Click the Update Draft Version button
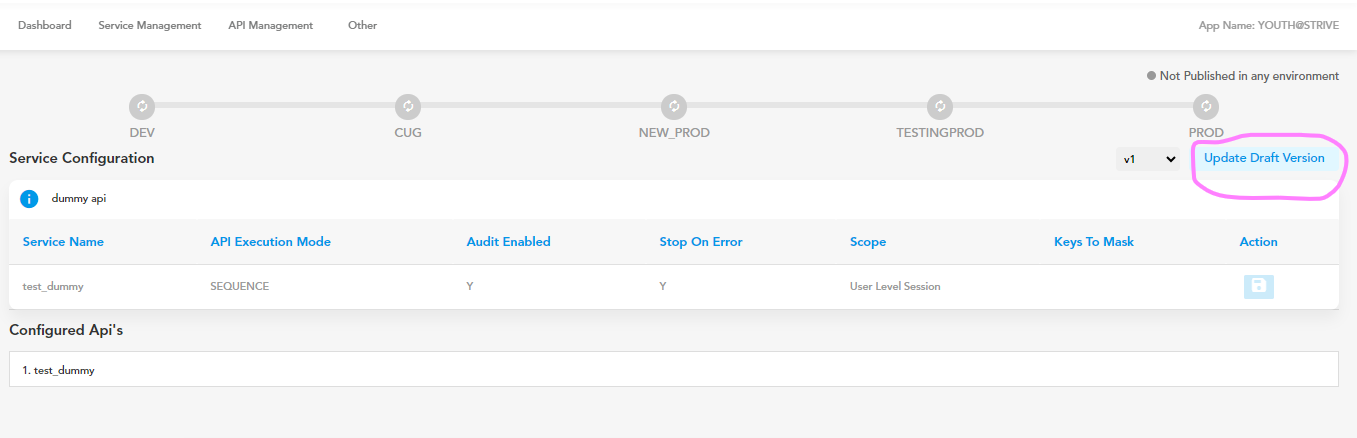1357x438 pixels. click(x=1264, y=159)
